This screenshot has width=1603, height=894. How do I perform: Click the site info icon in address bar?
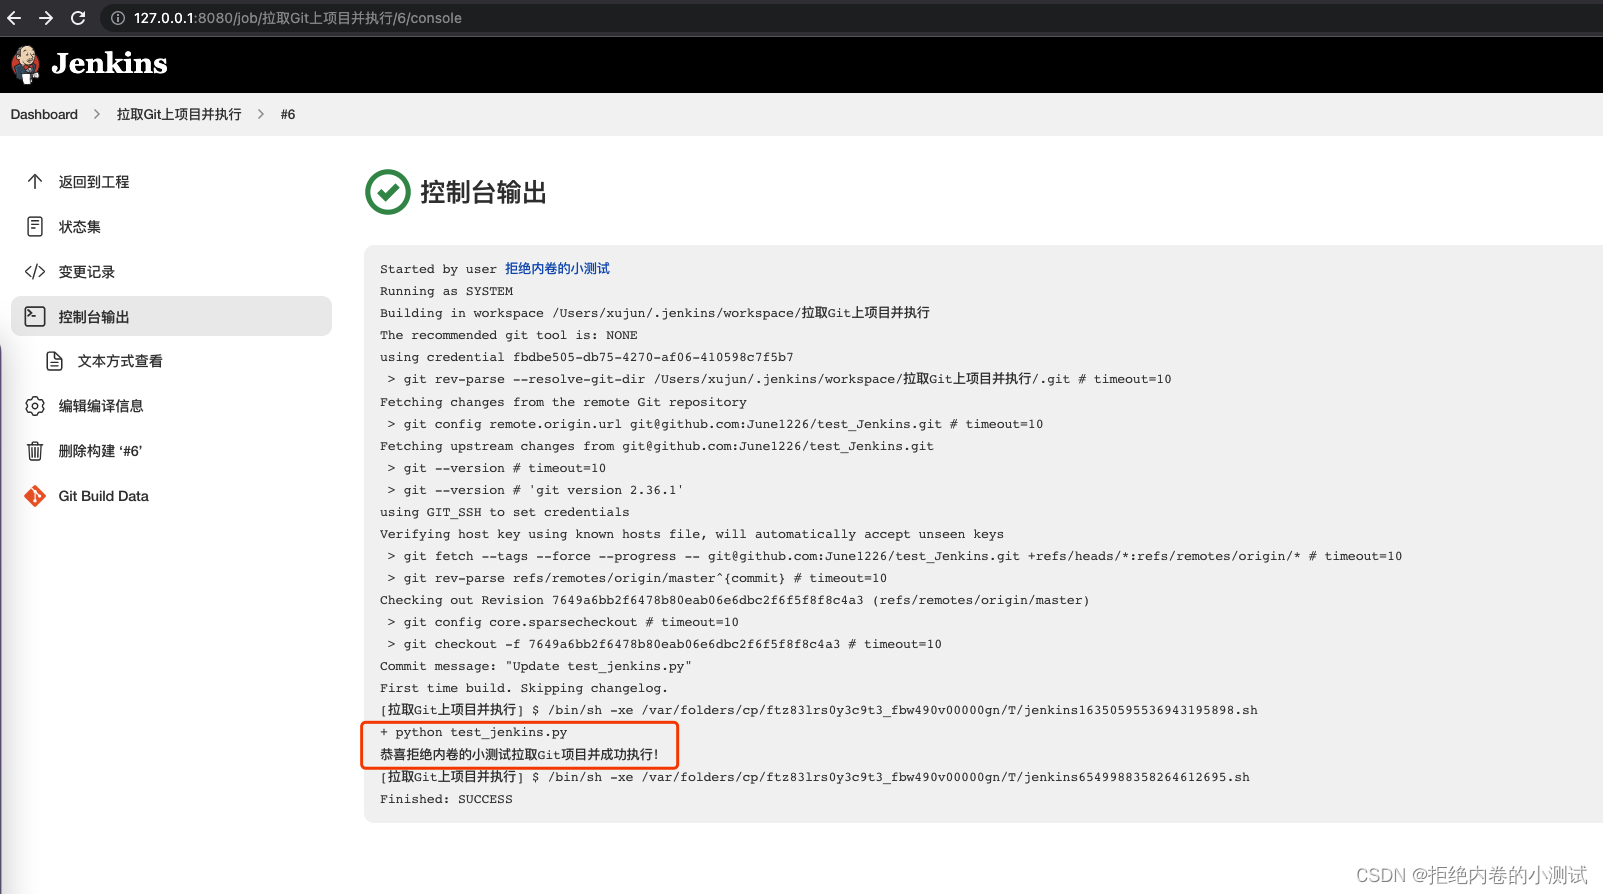(117, 18)
